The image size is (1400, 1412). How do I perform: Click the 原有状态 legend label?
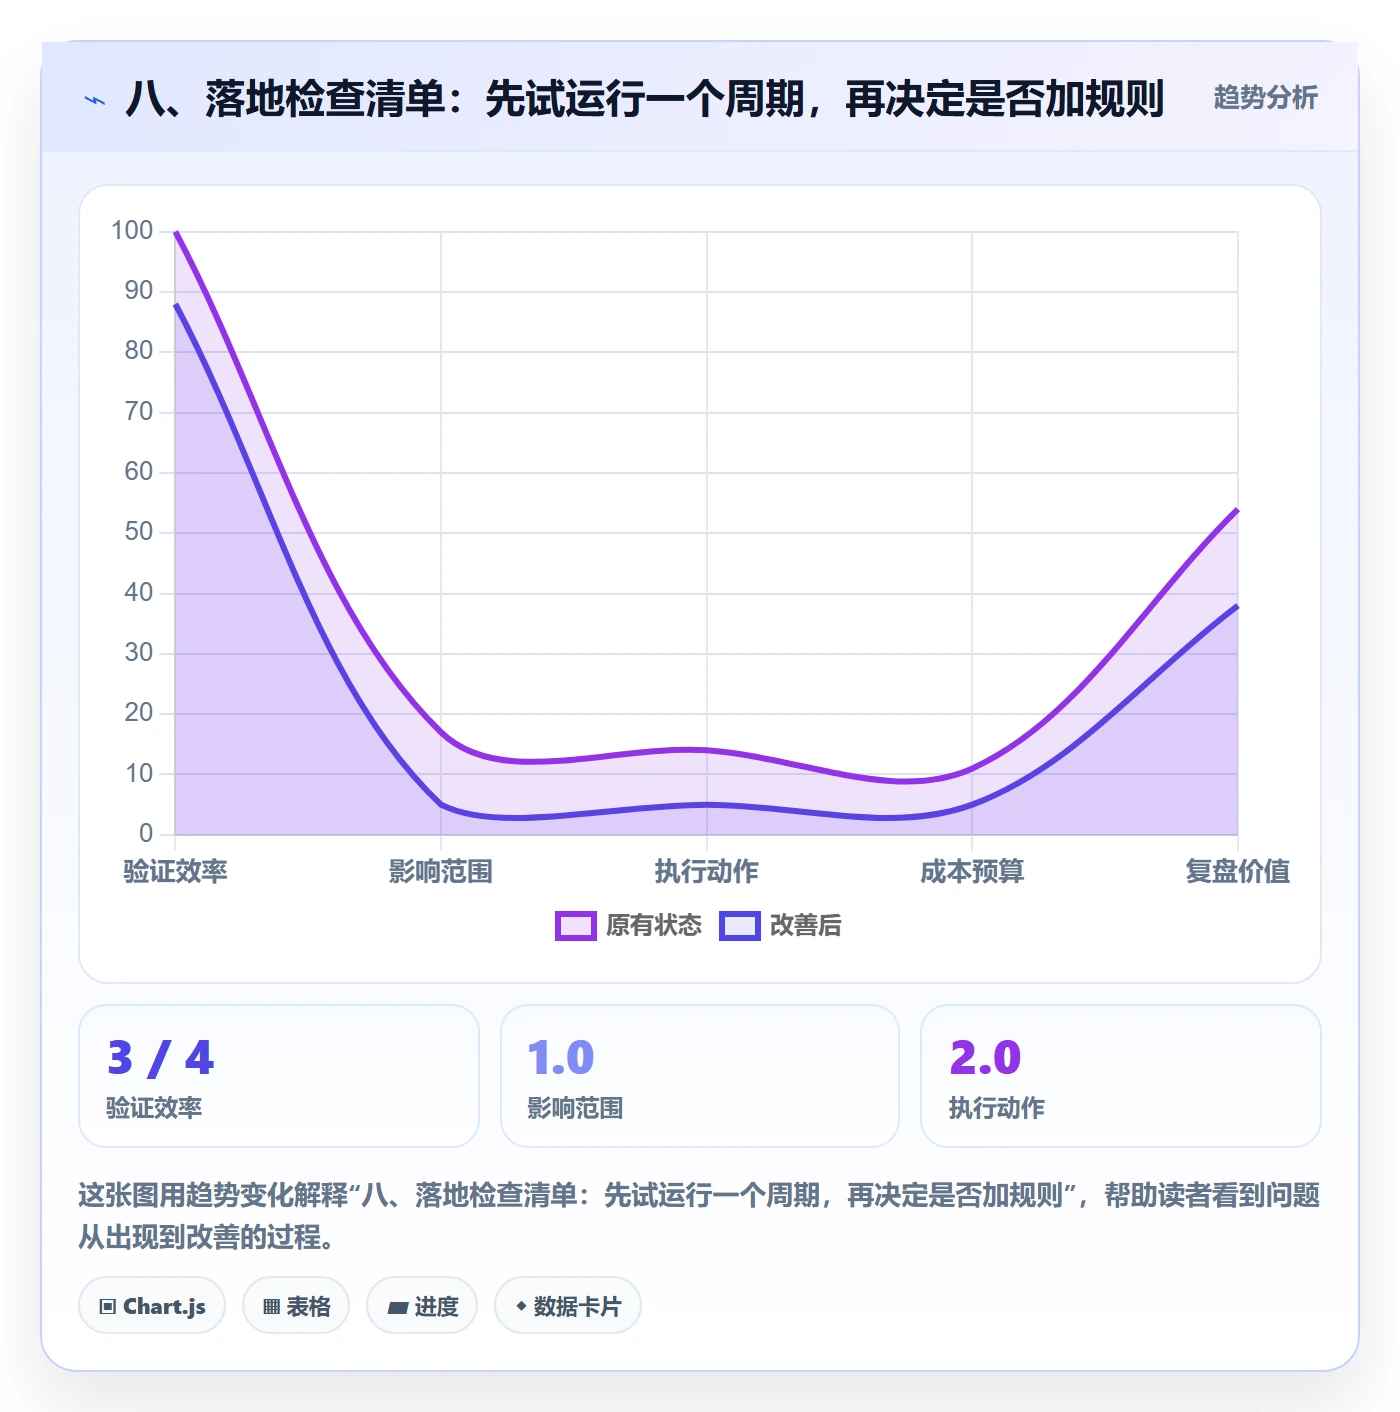point(654,926)
